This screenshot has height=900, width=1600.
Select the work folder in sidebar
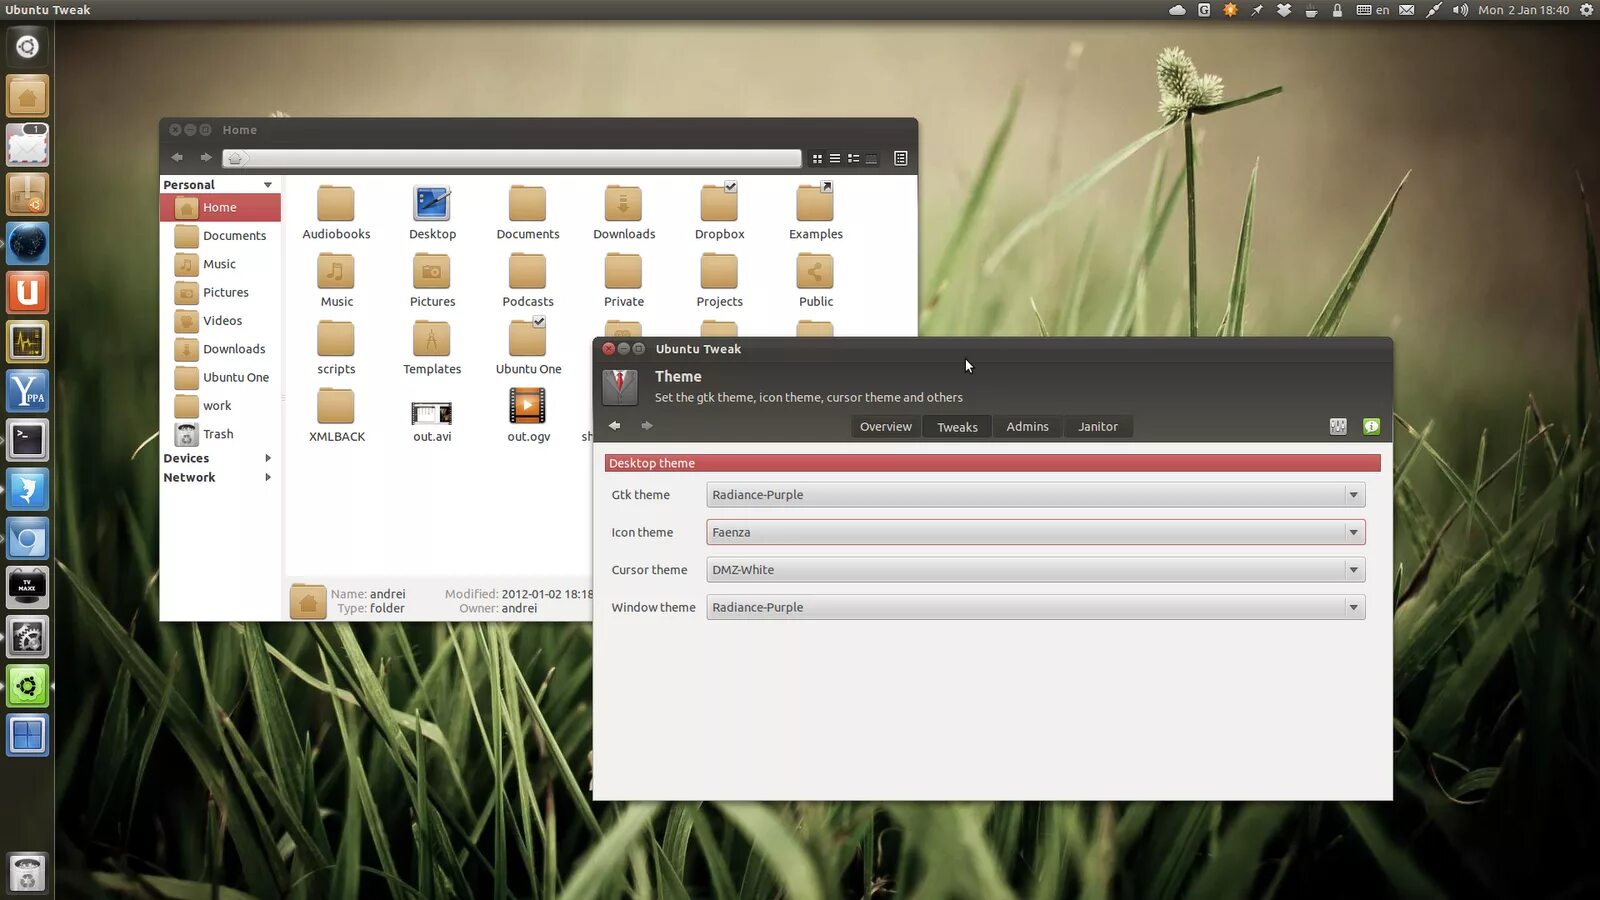(x=220, y=406)
